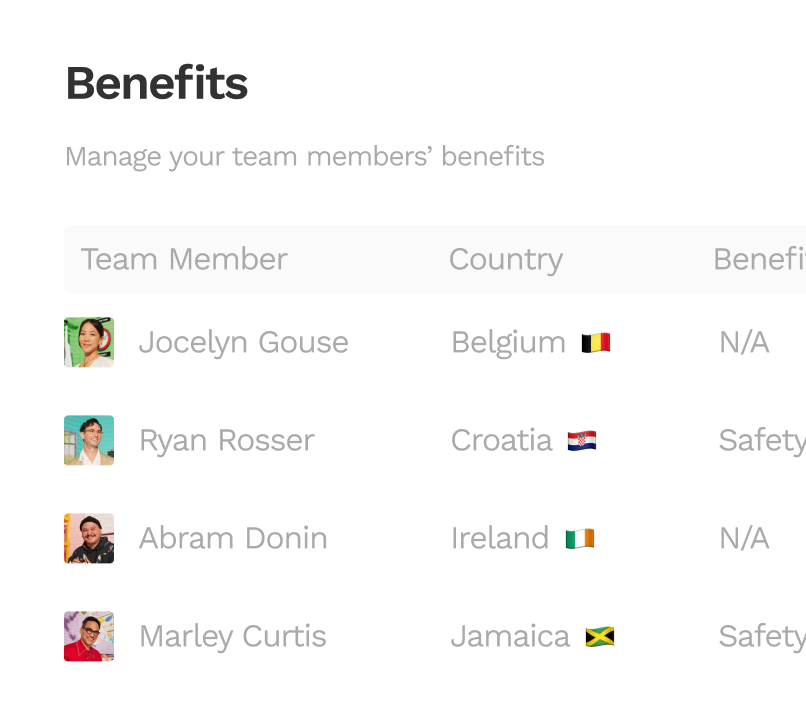The height and width of the screenshot is (710, 806).
Task: Click the Croatia flag icon
Action: pyautogui.click(x=582, y=441)
